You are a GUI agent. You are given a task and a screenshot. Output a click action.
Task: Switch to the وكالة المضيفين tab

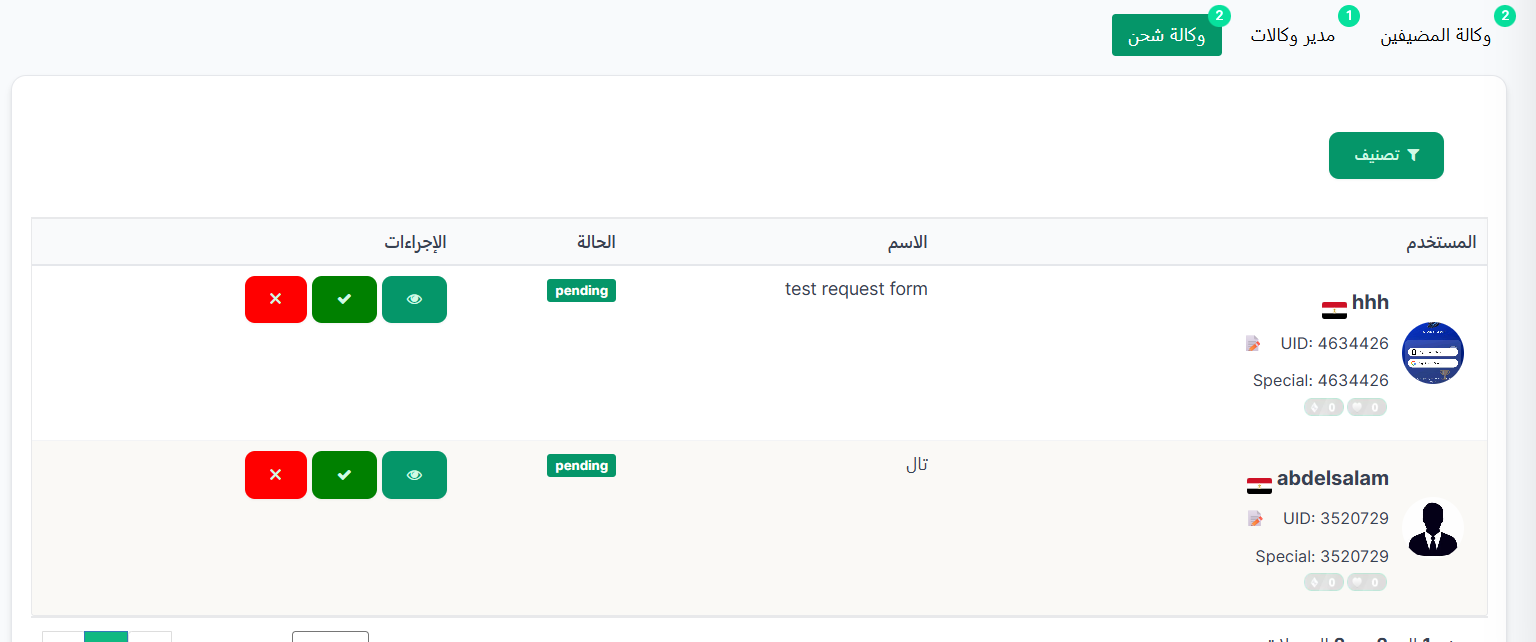tap(1436, 36)
